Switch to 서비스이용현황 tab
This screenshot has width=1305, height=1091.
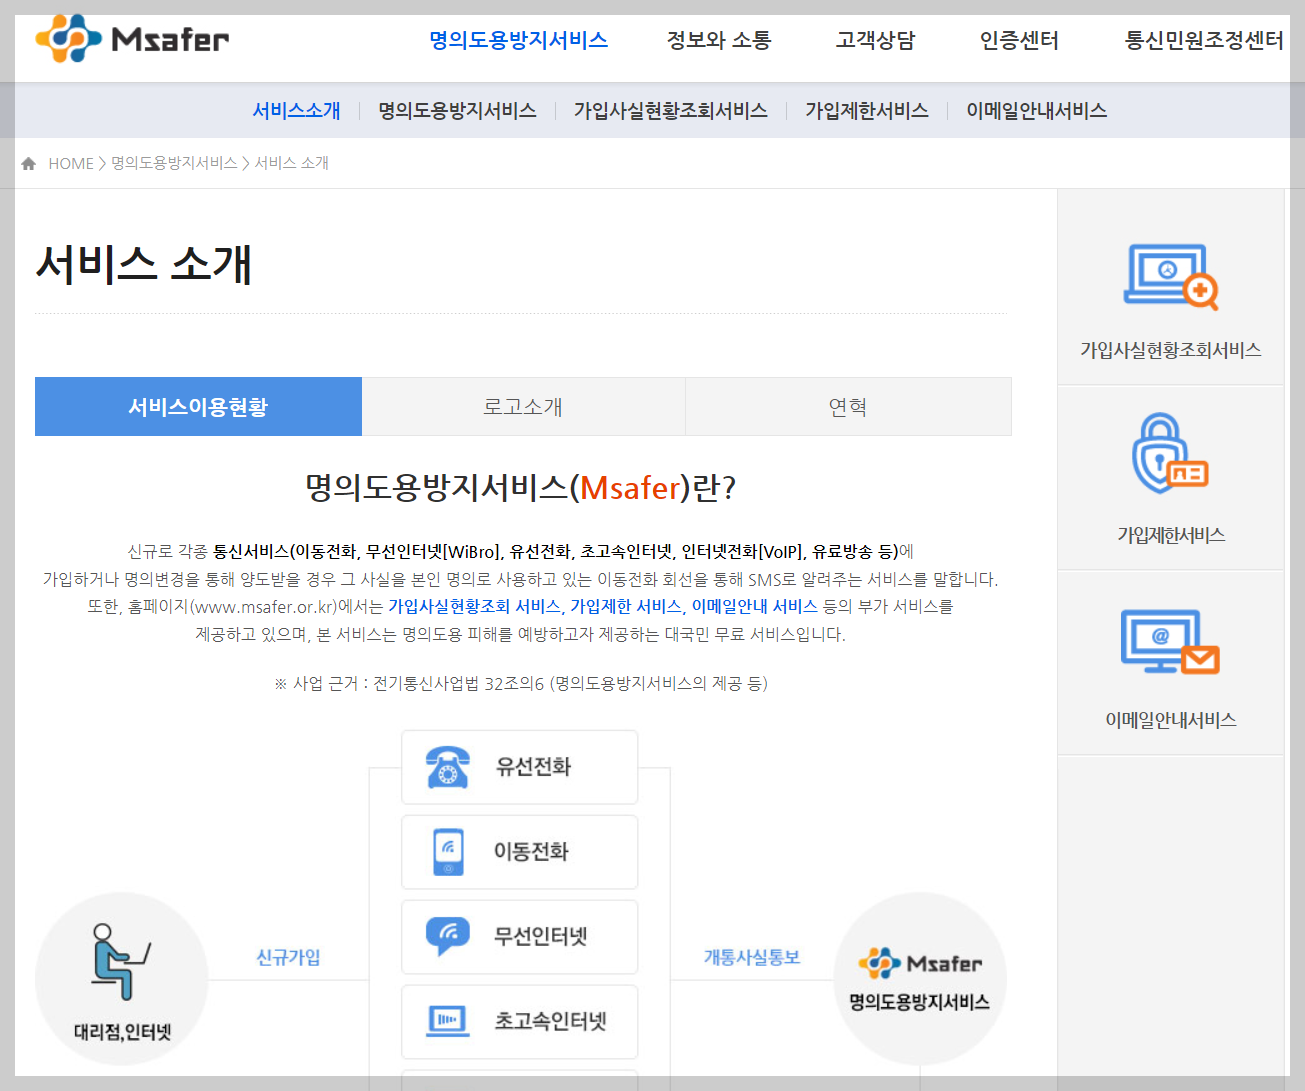(x=198, y=406)
